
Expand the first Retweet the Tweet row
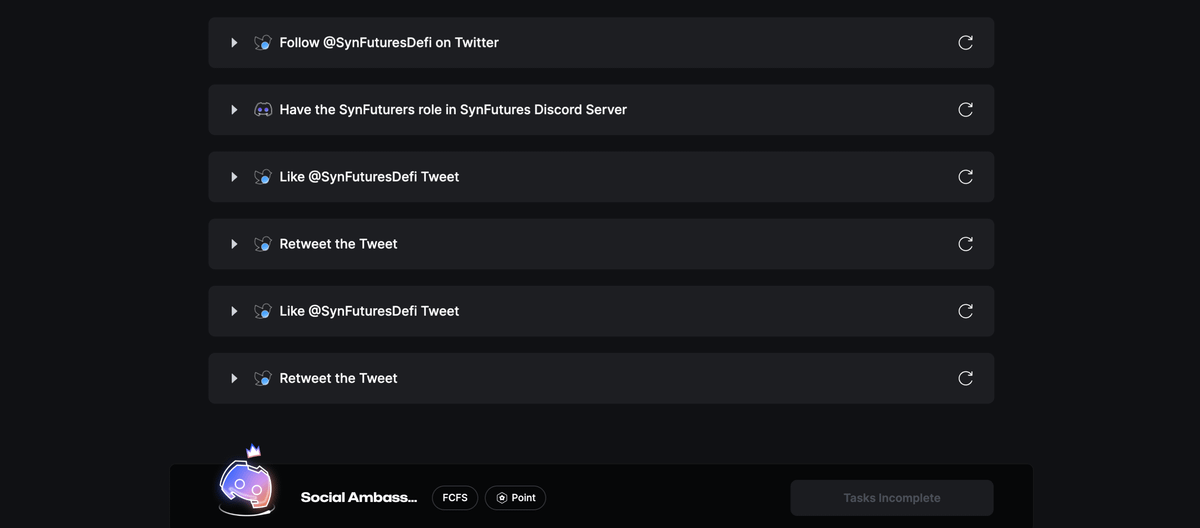234,244
